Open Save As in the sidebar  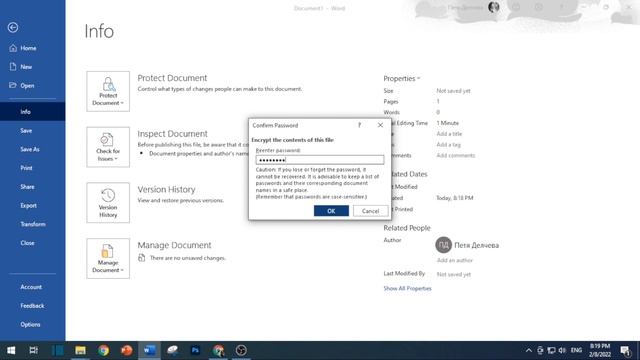point(30,149)
